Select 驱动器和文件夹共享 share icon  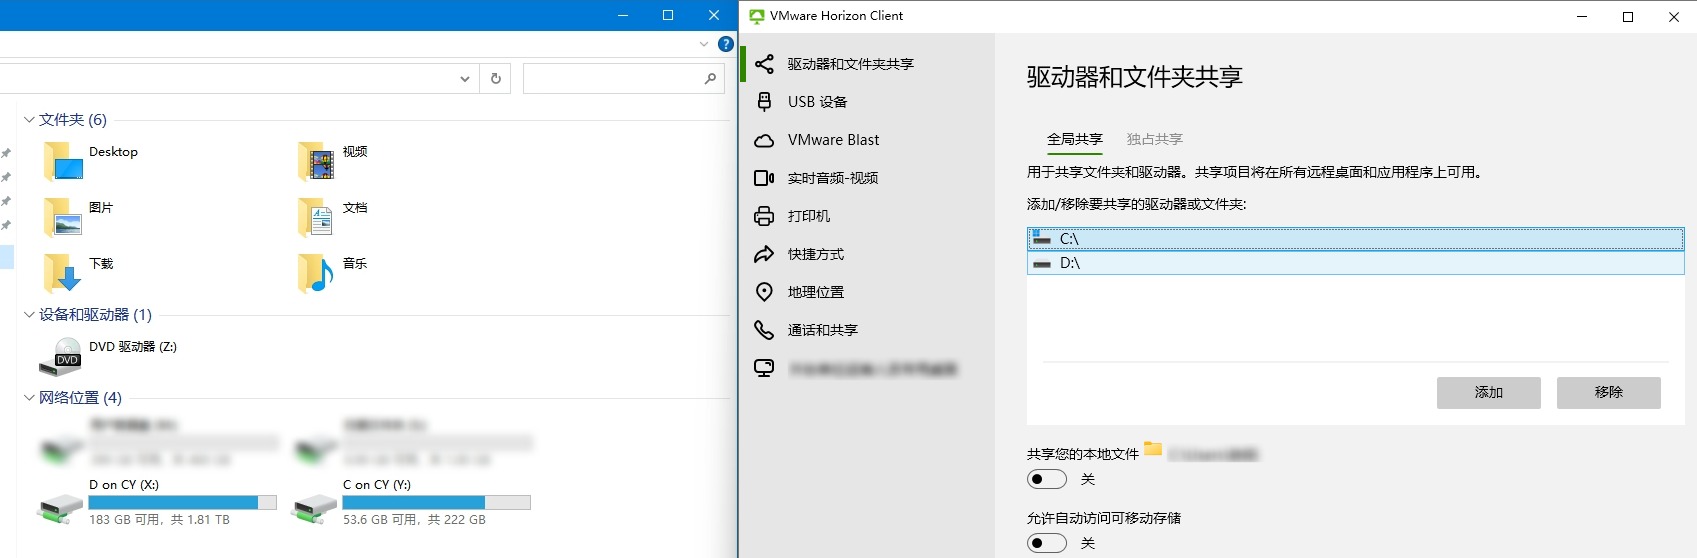tap(764, 64)
